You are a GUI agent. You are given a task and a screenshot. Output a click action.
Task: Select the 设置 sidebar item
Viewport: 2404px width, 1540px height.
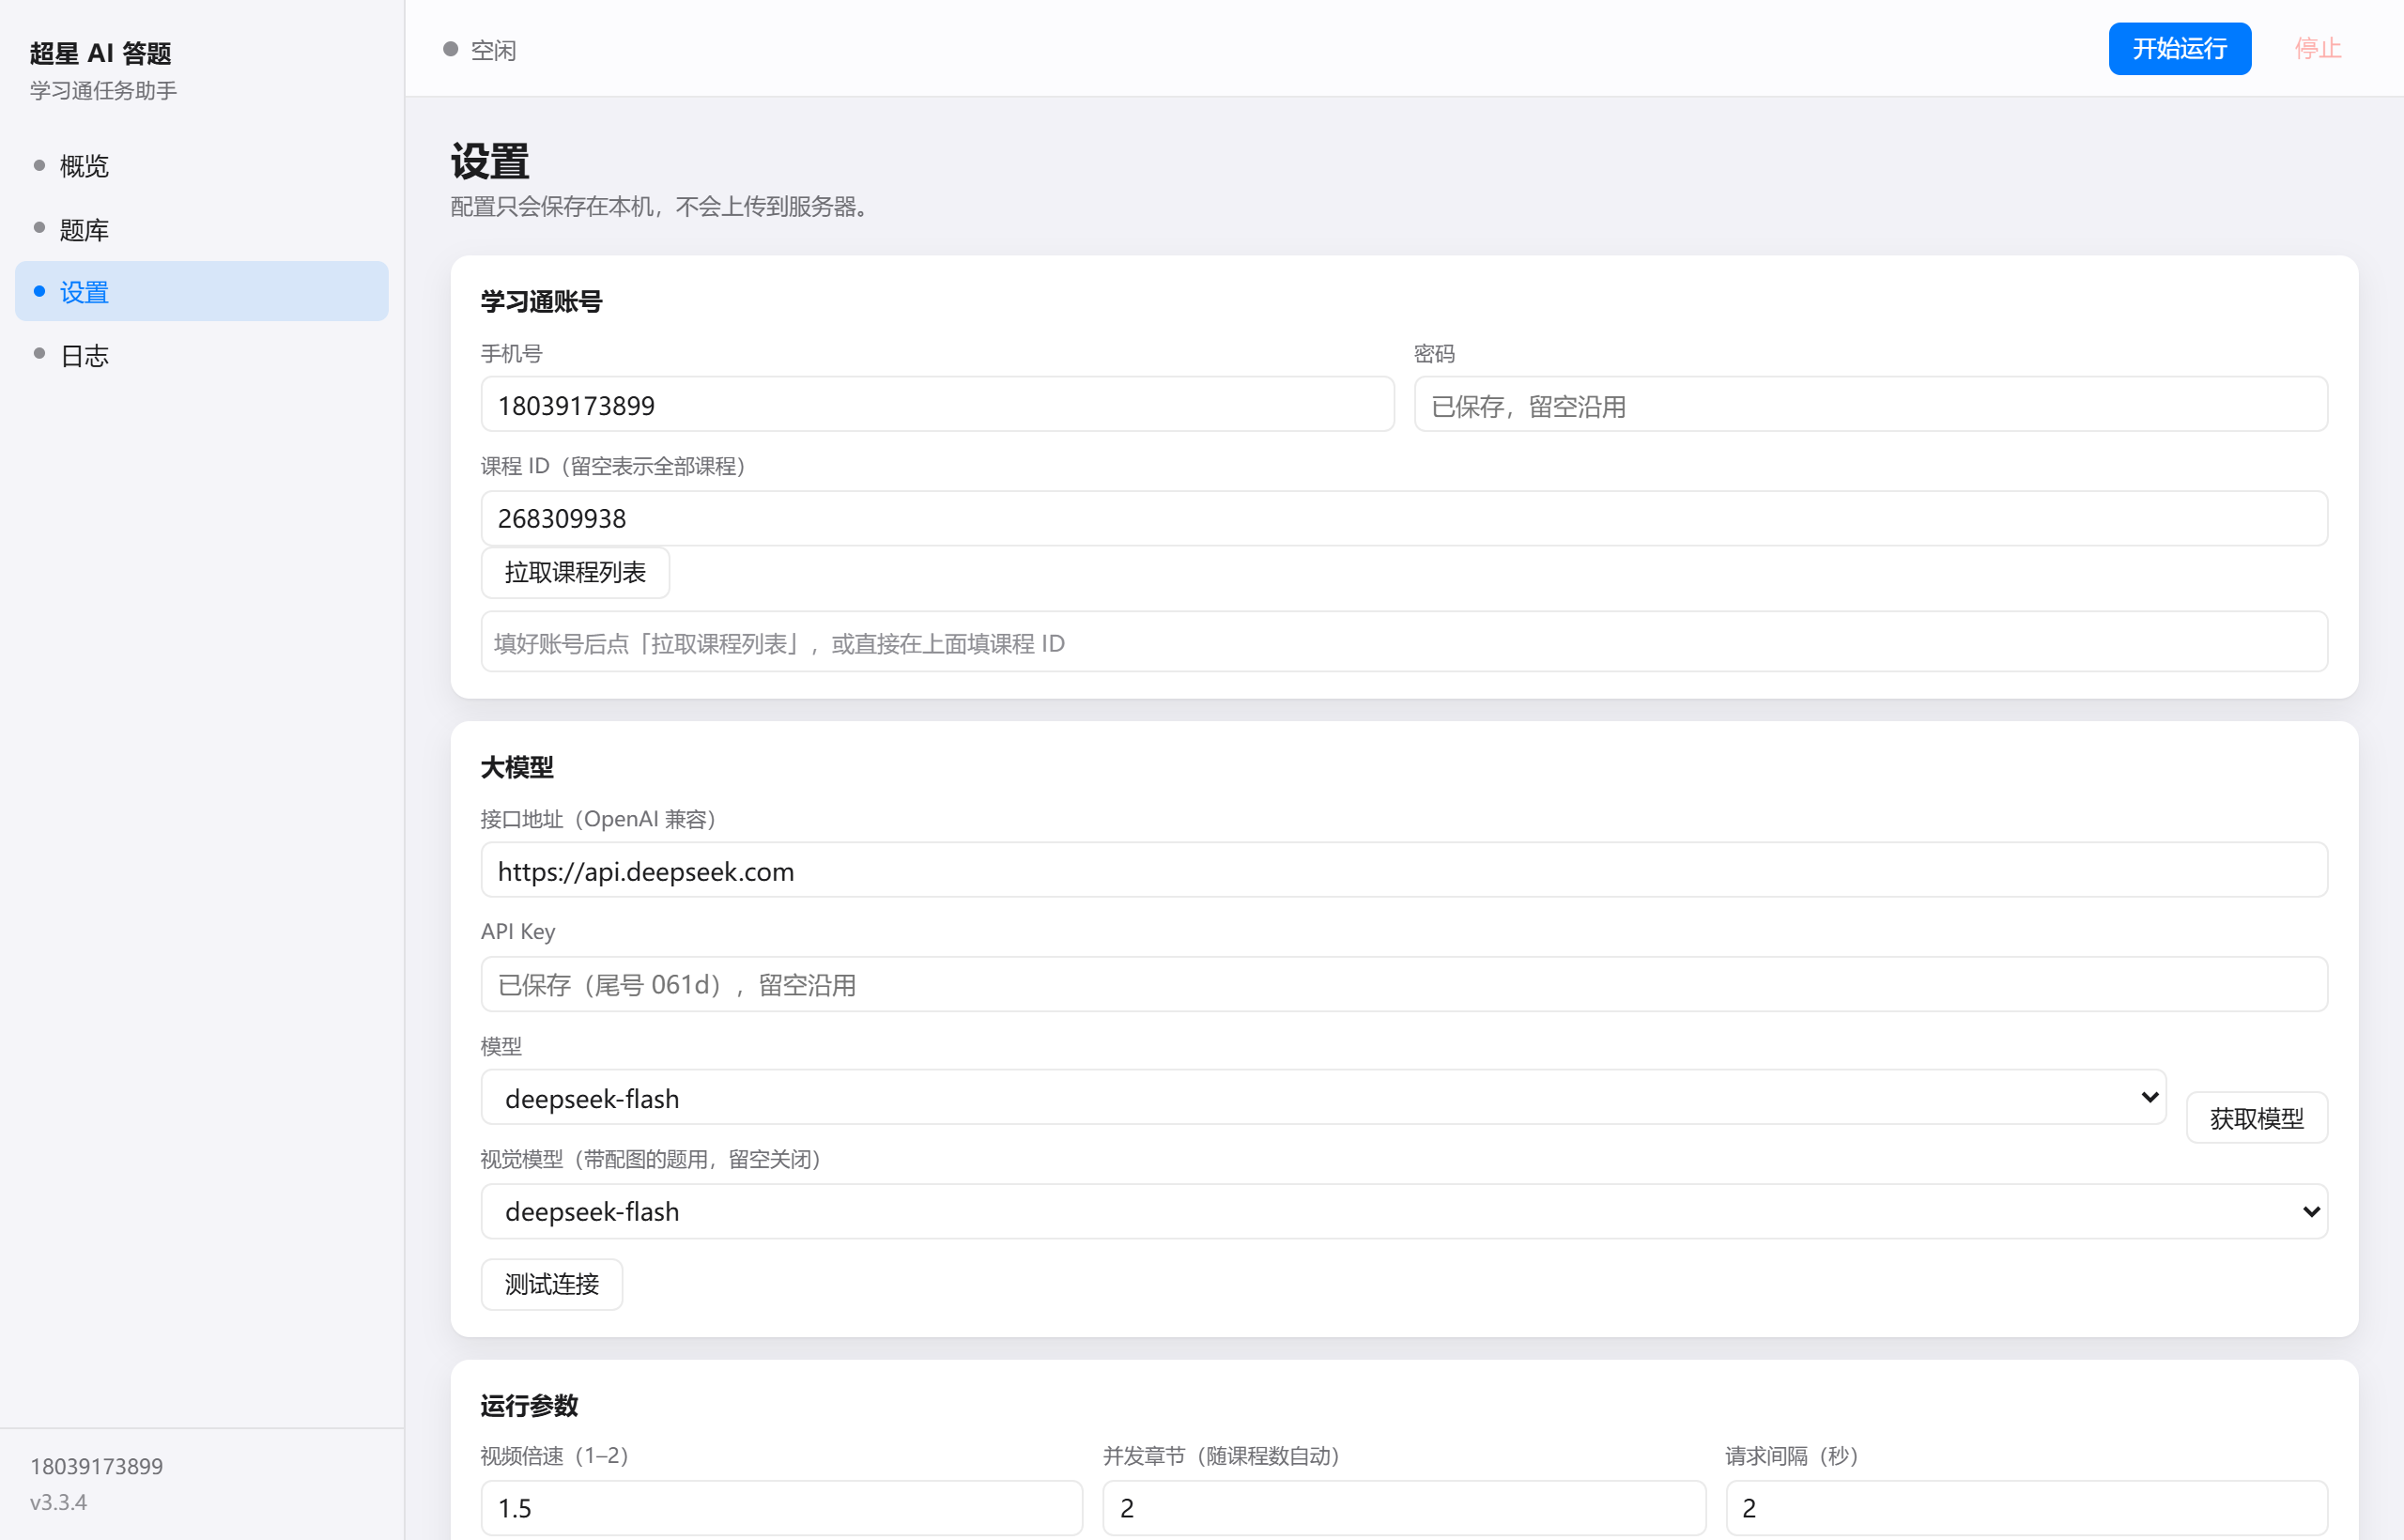click(x=201, y=292)
